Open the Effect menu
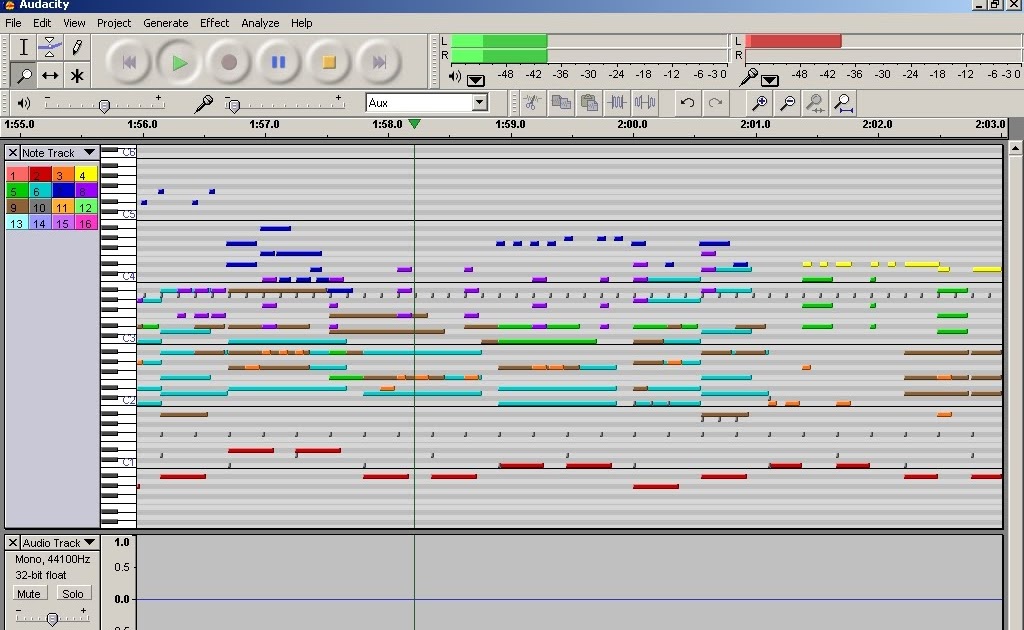The height and width of the screenshot is (630, 1024). point(214,22)
